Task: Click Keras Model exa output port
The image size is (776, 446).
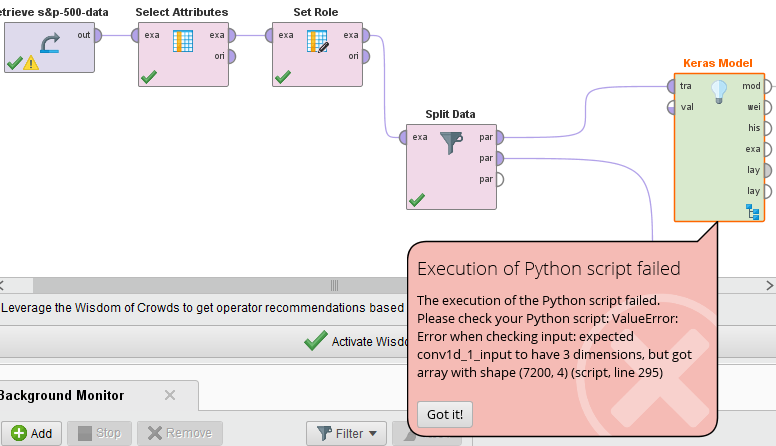Action: click(767, 149)
